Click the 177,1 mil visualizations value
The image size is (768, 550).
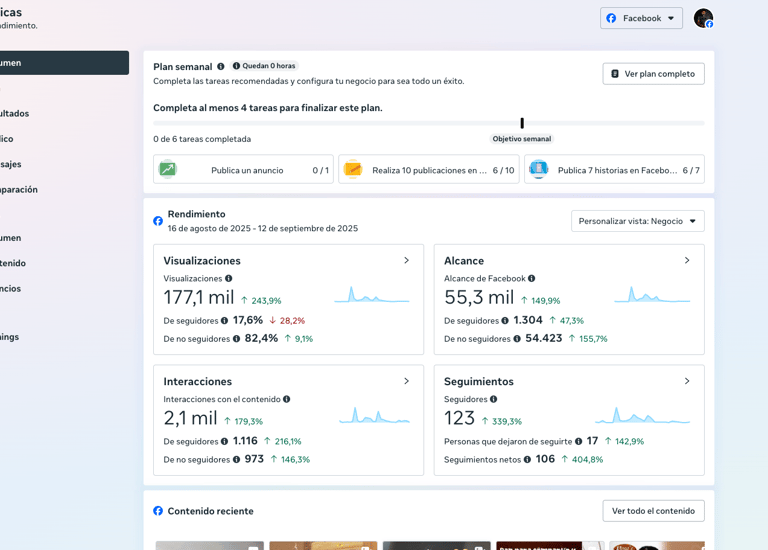click(x=199, y=297)
